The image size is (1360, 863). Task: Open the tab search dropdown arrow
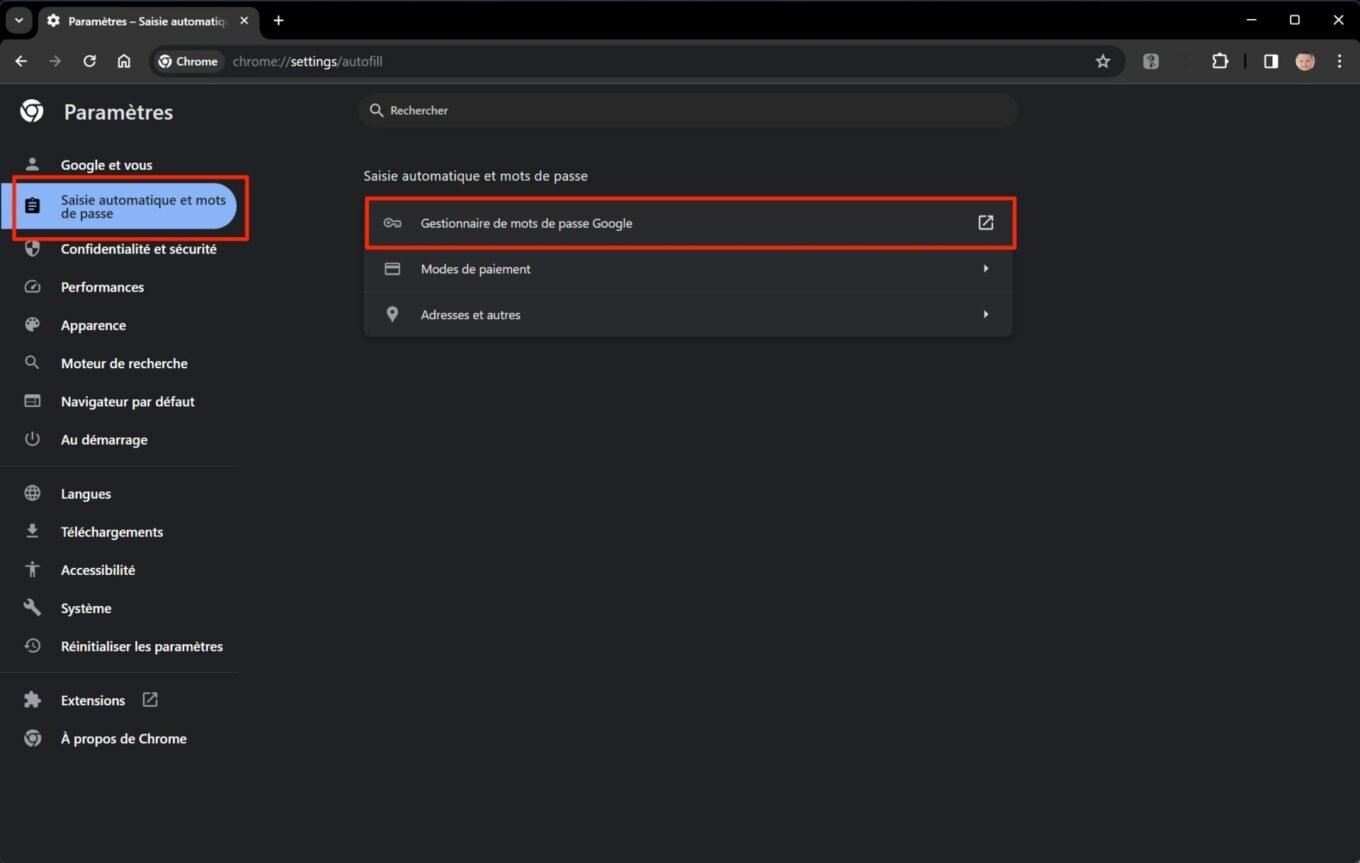pyautogui.click(x=18, y=20)
